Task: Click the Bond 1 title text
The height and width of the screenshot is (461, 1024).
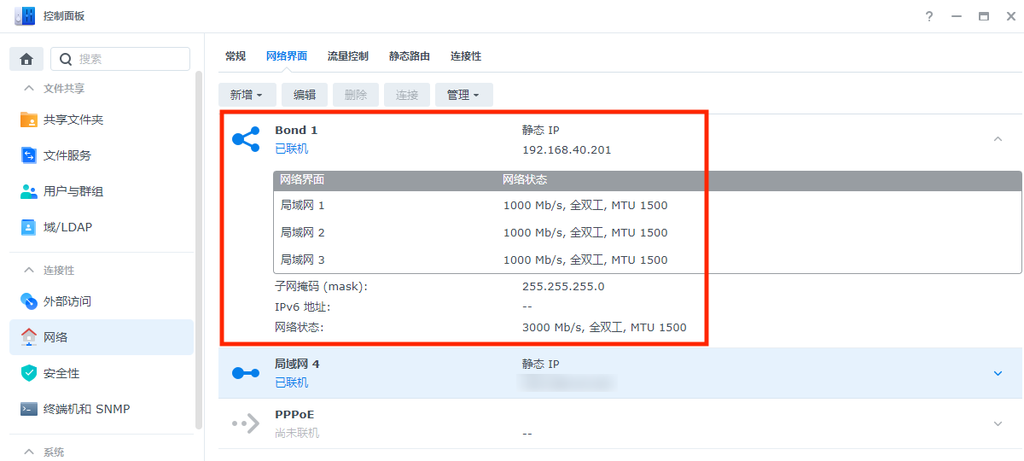Action: pyautogui.click(x=296, y=130)
